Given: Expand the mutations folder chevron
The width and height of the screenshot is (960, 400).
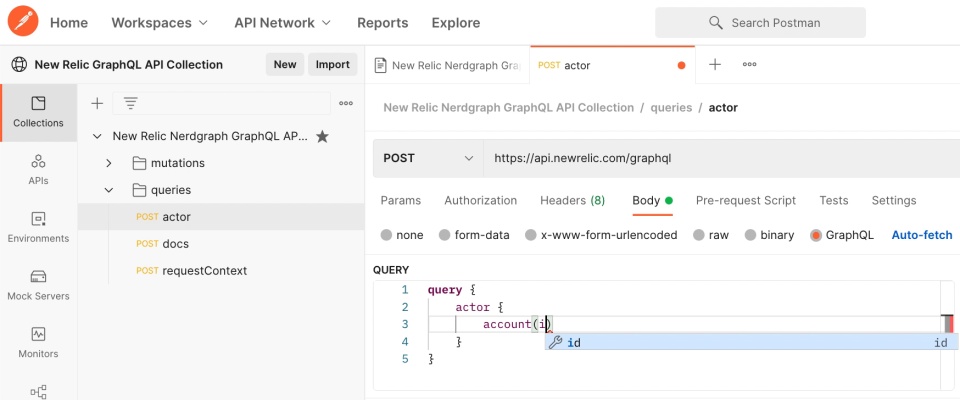Looking at the screenshot, I should click(x=108, y=163).
